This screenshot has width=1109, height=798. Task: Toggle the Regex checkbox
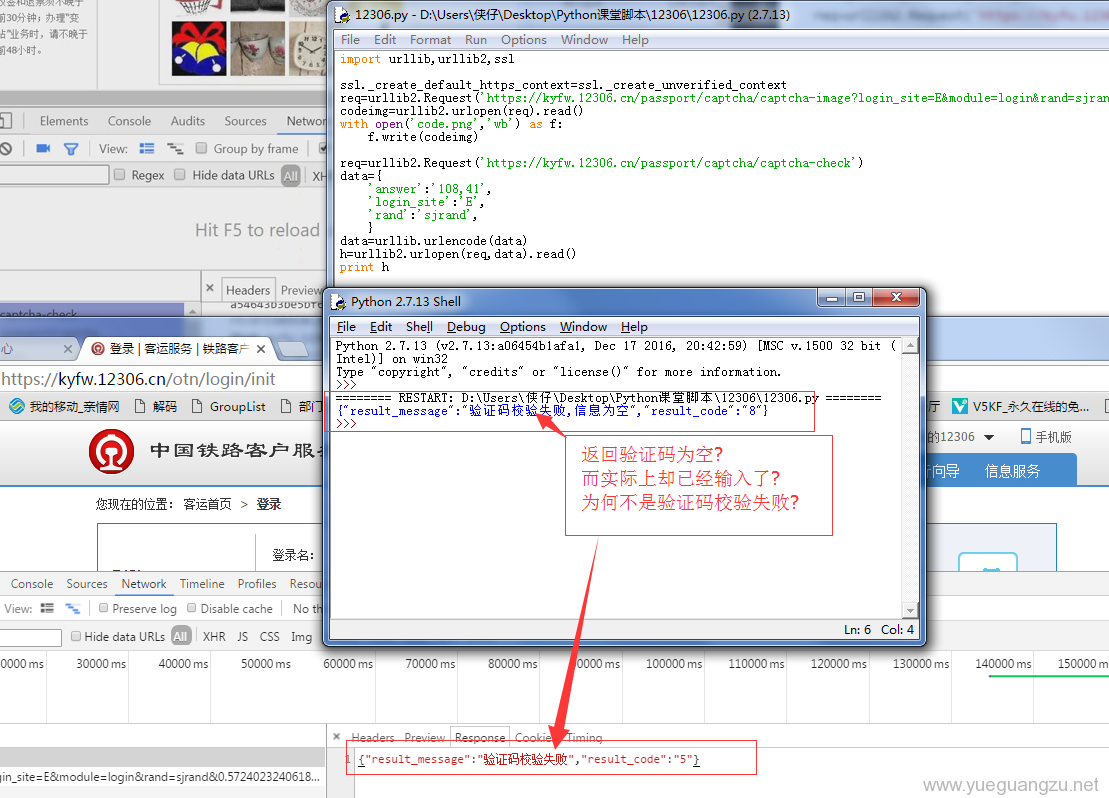tap(120, 174)
